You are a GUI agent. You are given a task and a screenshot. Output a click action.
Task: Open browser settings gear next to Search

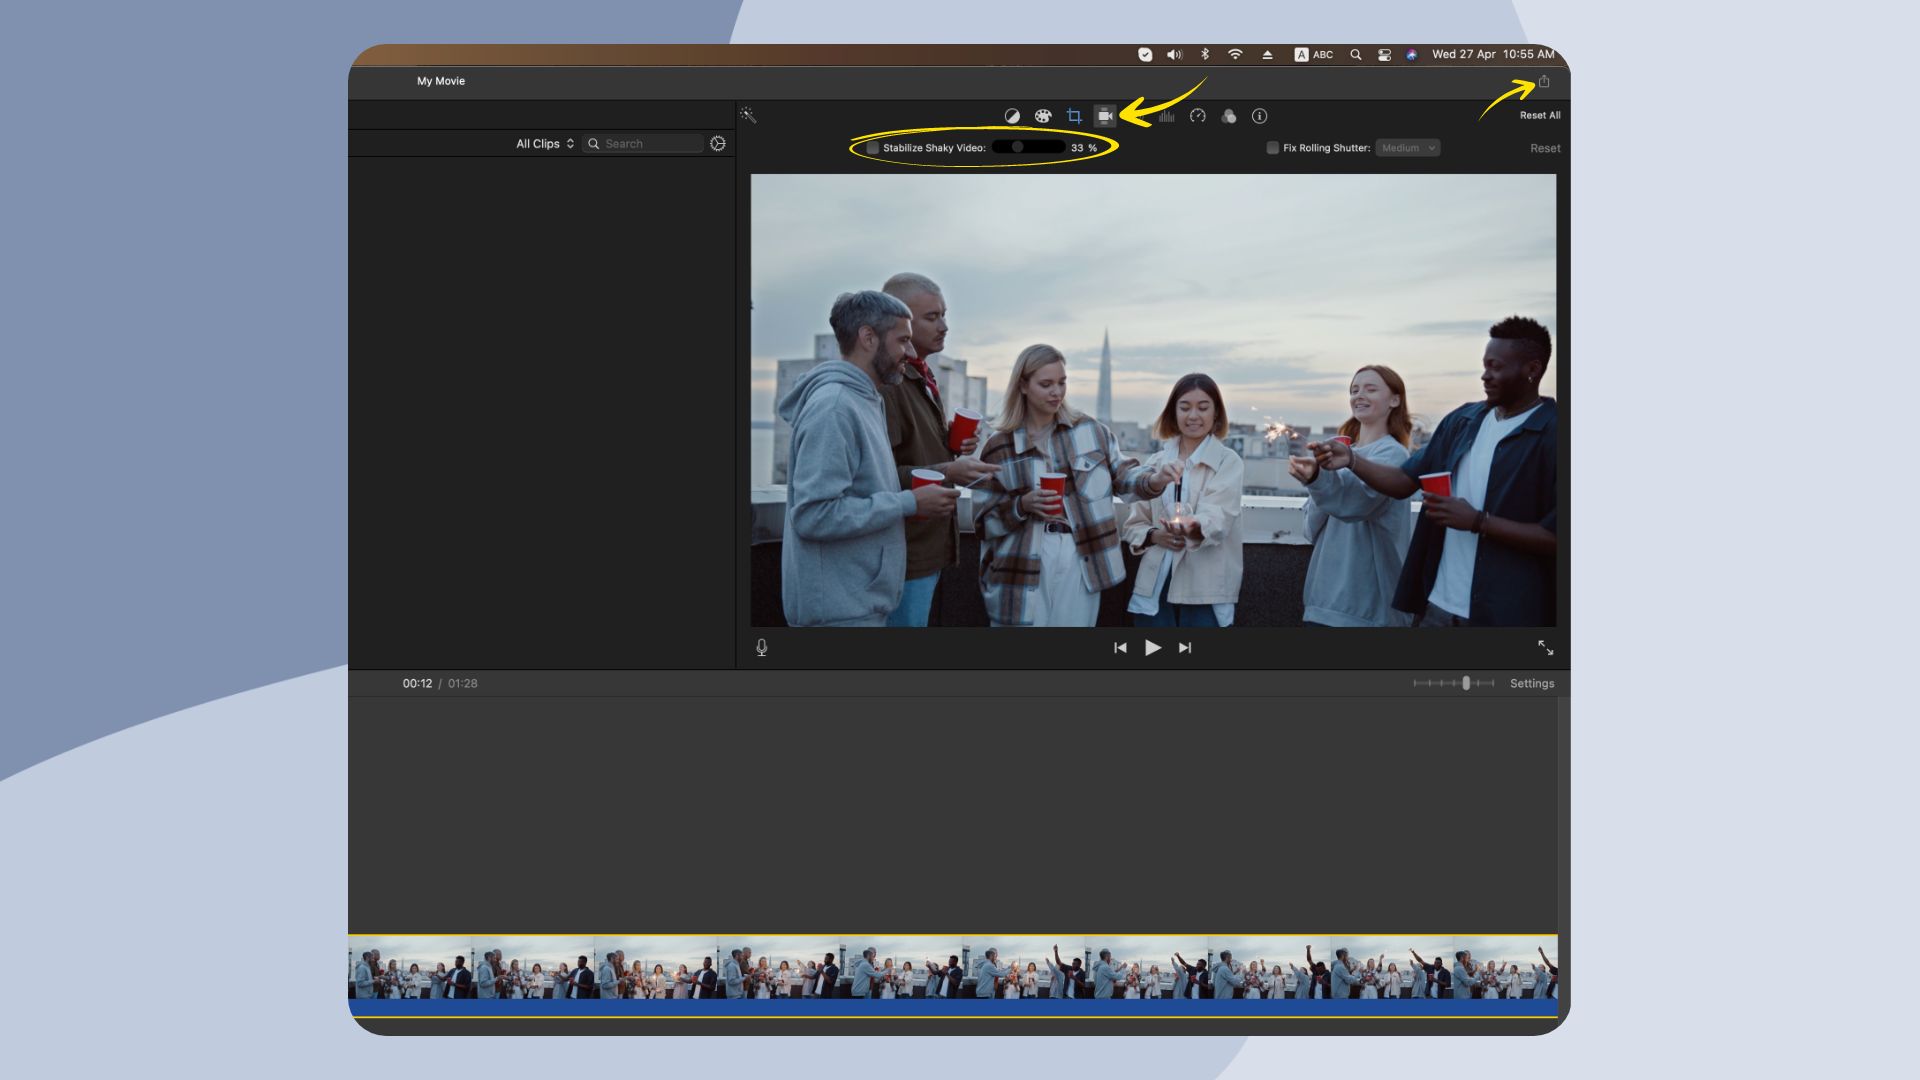tap(718, 144)
